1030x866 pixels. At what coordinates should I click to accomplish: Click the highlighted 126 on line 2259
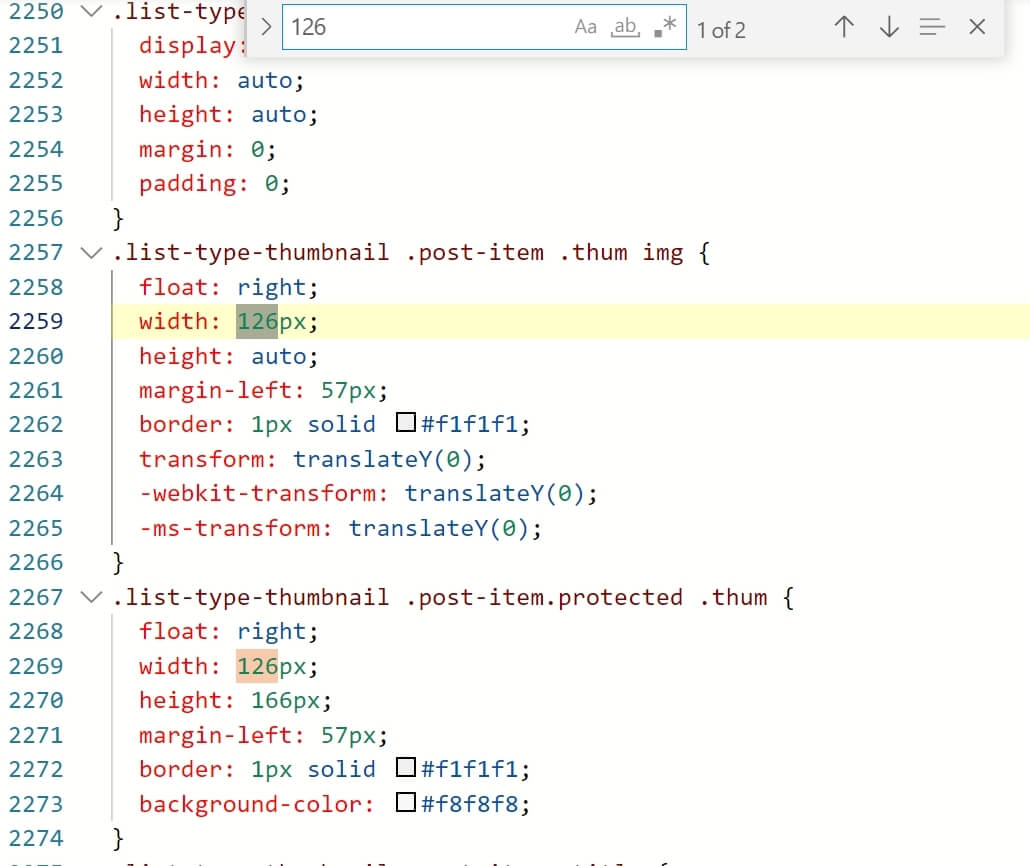click(x=257, y=321)
